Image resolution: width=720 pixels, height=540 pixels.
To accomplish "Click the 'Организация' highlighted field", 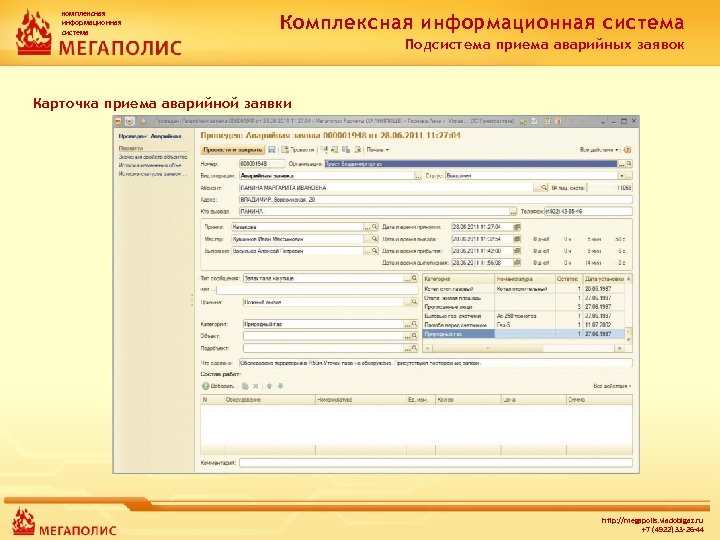I will (471, 164).
